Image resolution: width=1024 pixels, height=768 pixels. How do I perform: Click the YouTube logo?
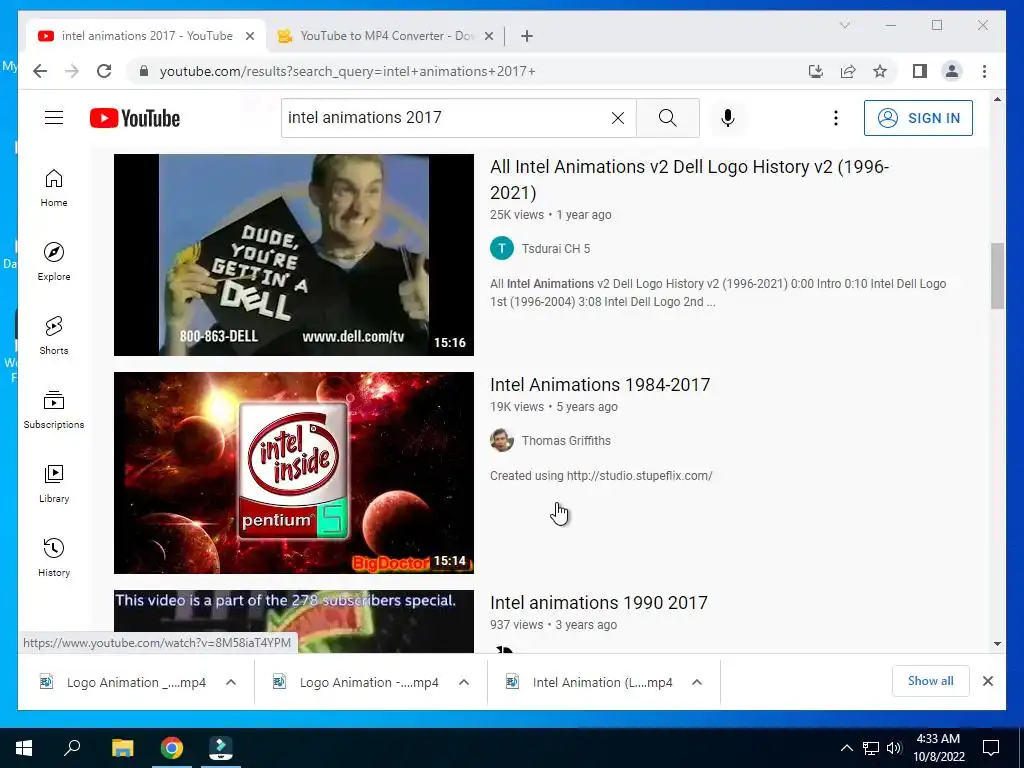point(135,118)
